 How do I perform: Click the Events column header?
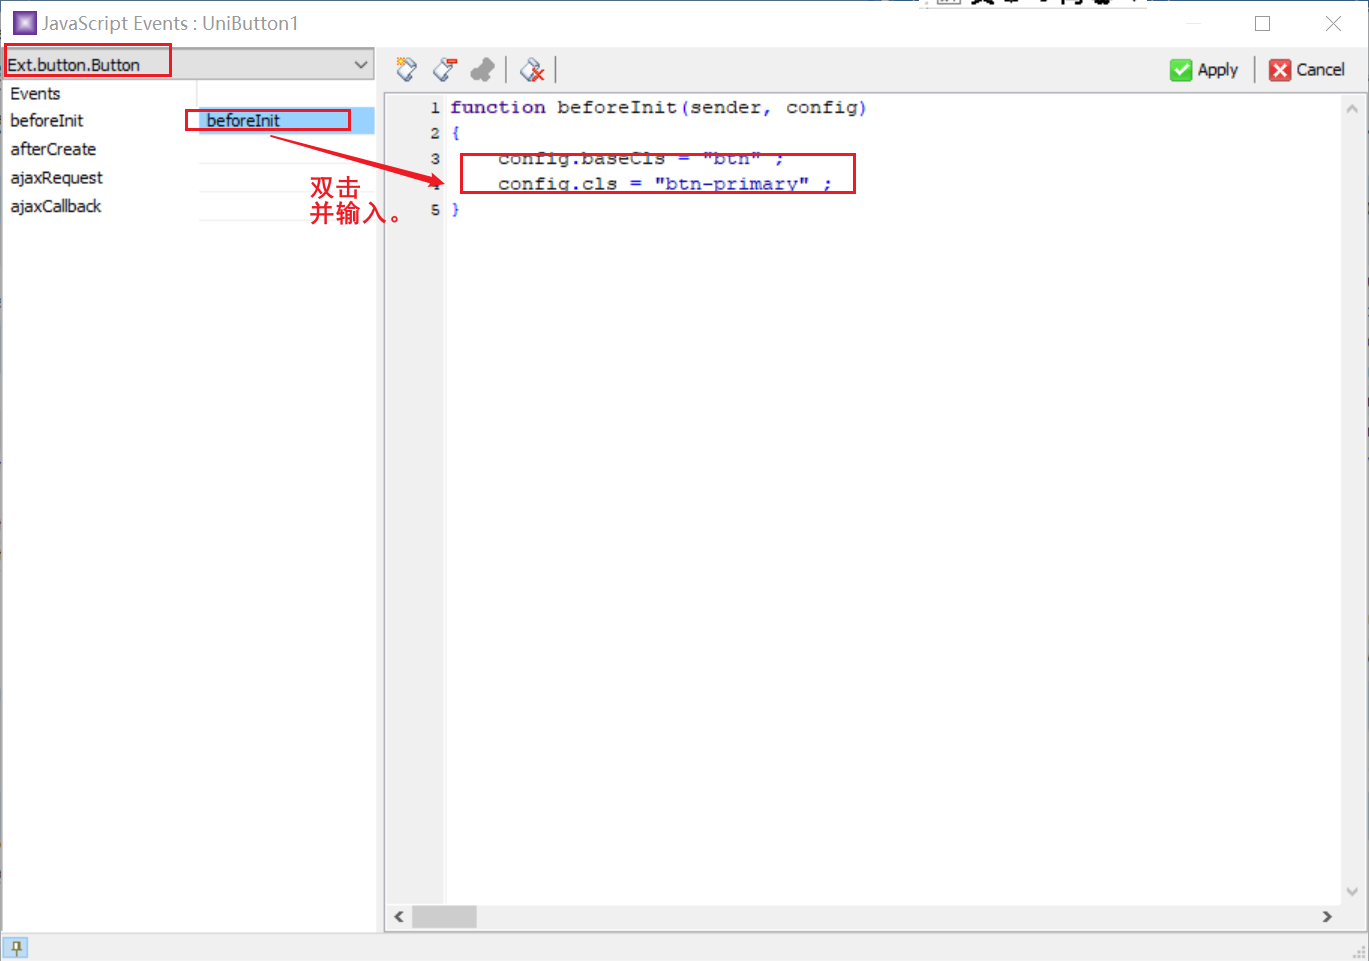coord(35,93)
